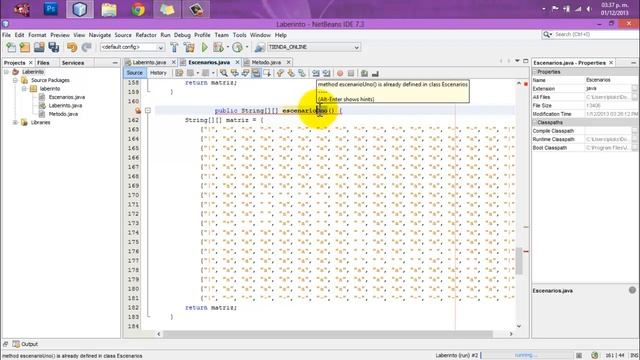
Task: Click the Find Next Occurrence editor icon
Action: pos(245,73)
